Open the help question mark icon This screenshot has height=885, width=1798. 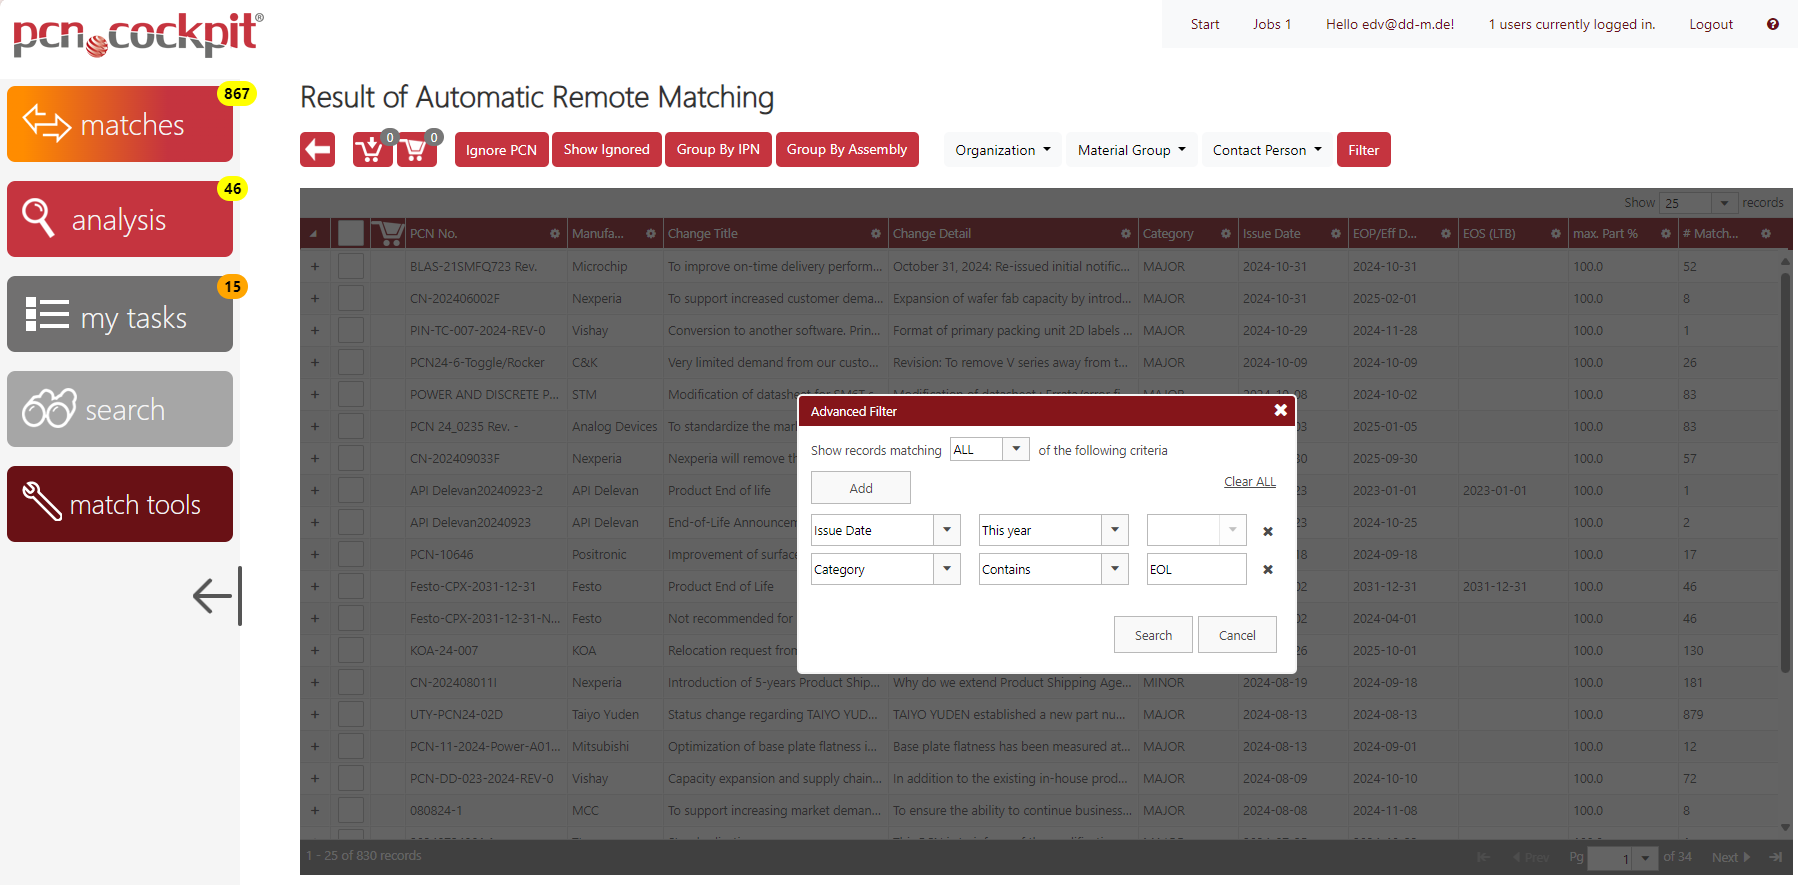click(1772, 24)
